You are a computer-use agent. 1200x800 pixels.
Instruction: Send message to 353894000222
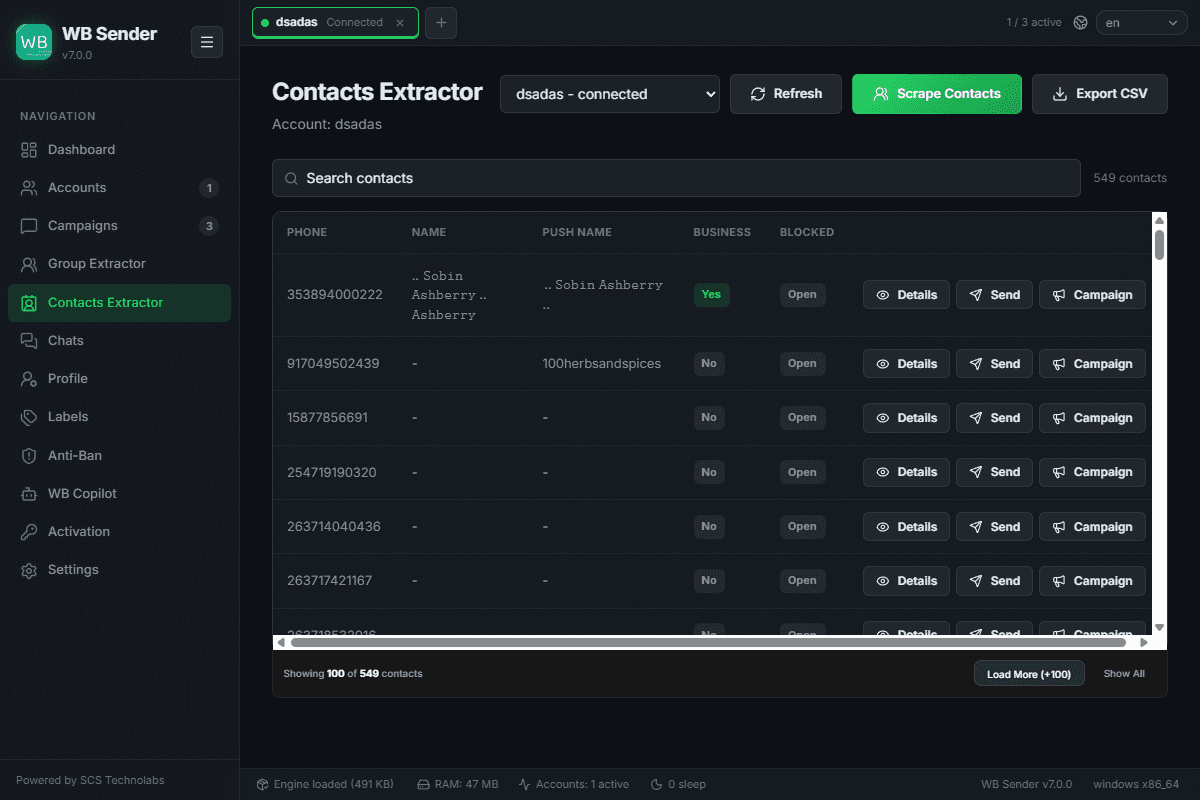pyautogui.click(x=994, y=295)
